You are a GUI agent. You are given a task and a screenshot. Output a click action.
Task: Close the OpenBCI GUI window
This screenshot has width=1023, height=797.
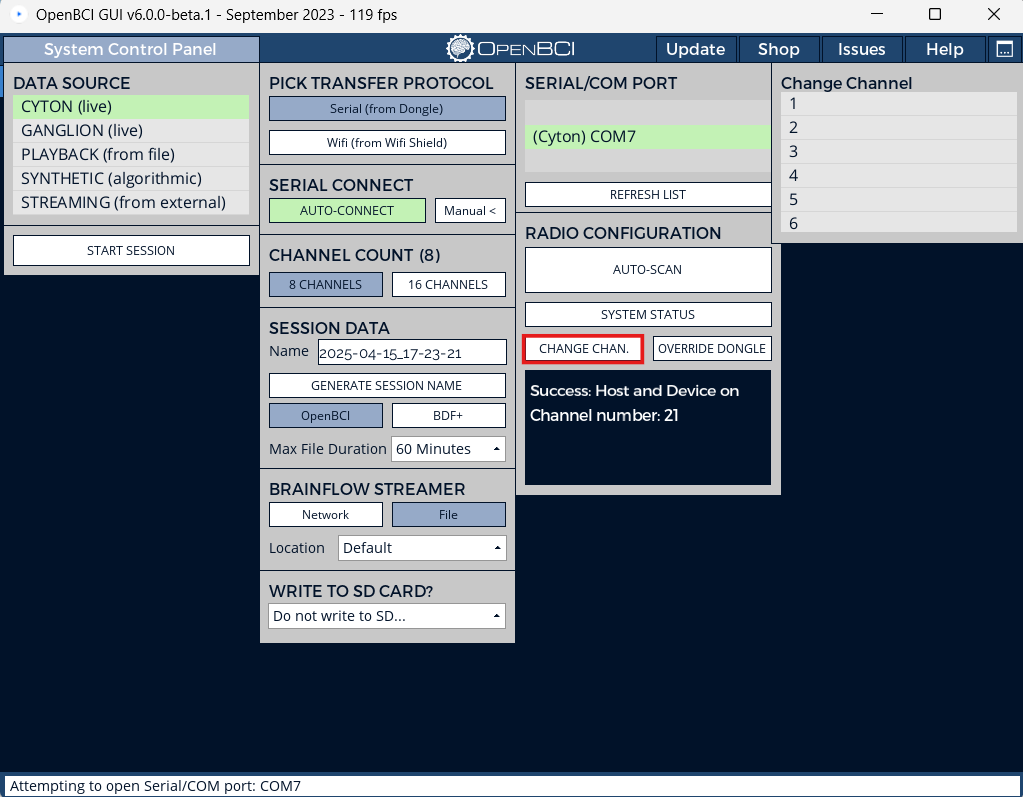[994, 14]
